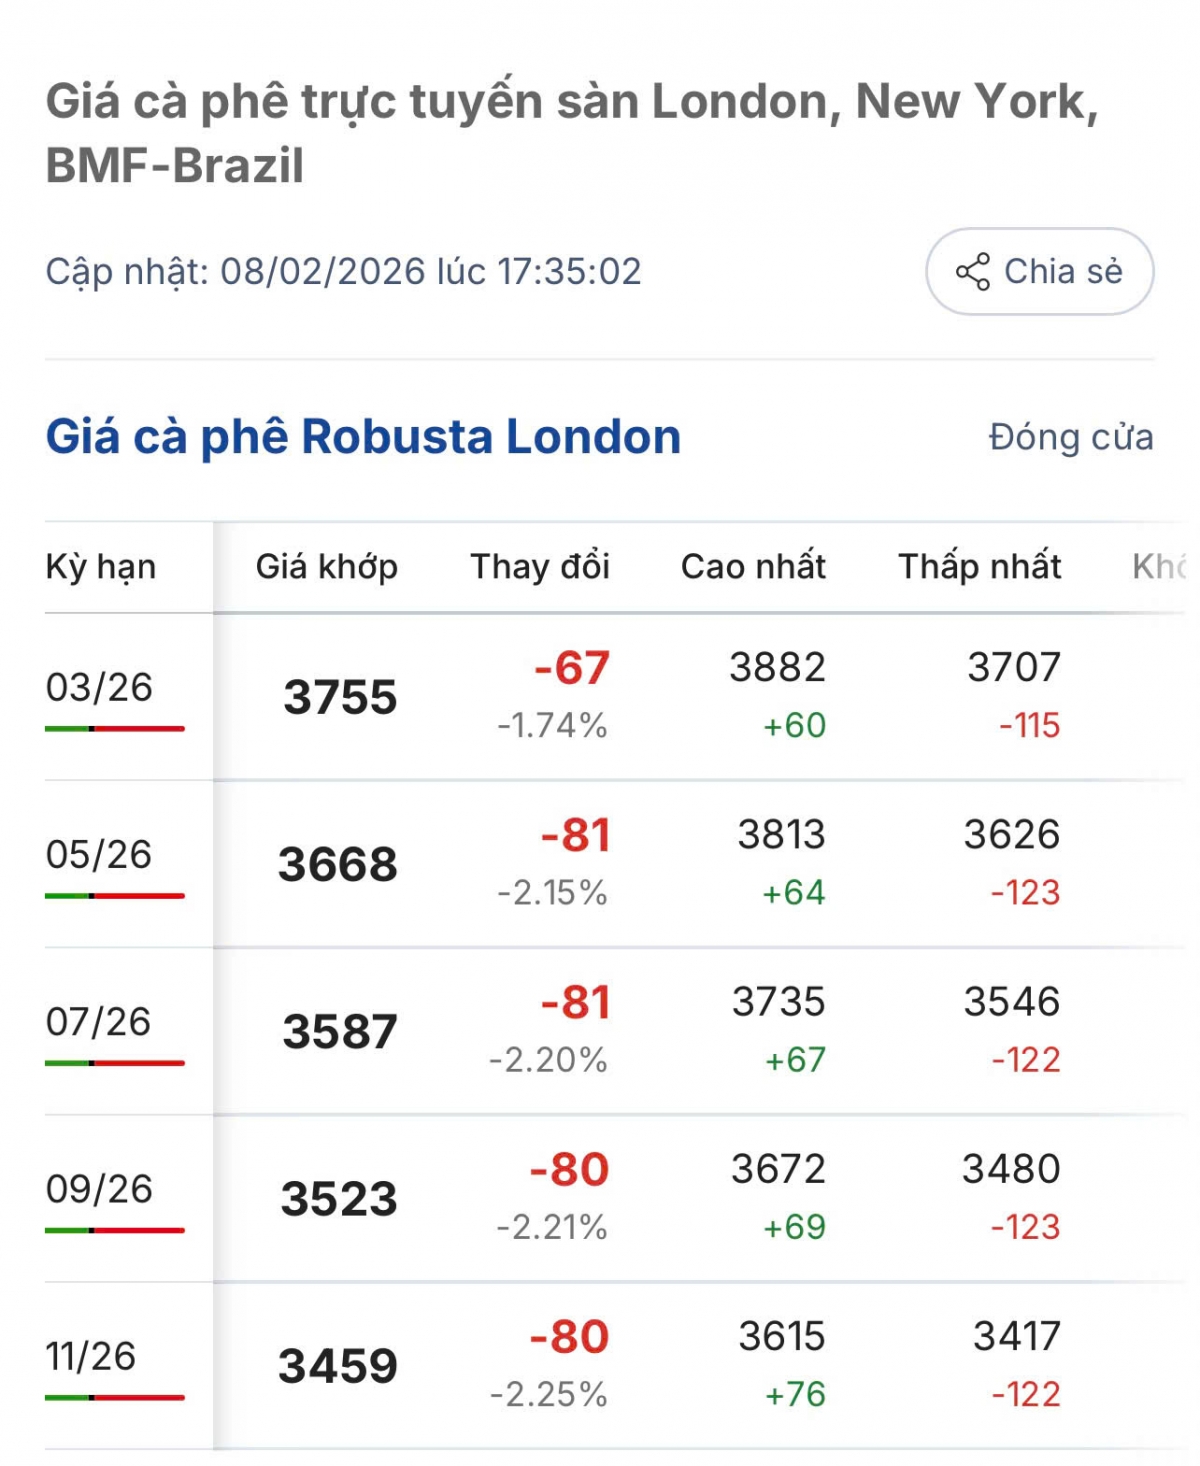
Task: Tap the Thấp nhất column header
Action: 979,567
